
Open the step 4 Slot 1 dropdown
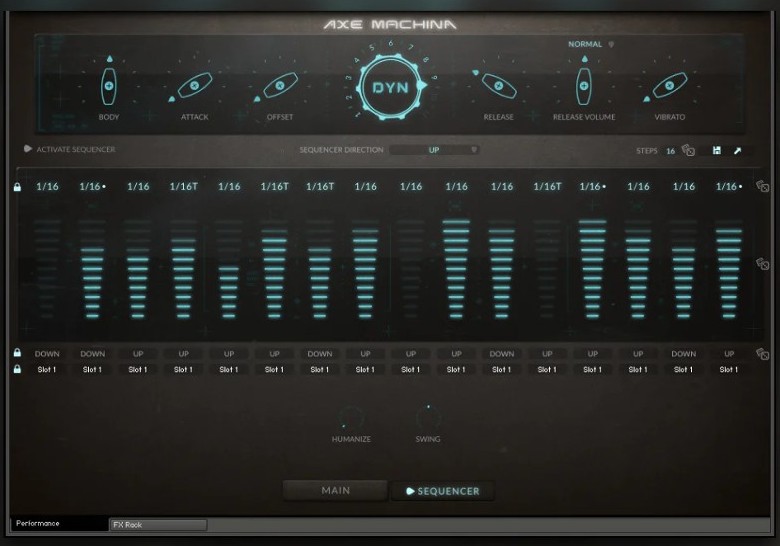tap(184, 369)
